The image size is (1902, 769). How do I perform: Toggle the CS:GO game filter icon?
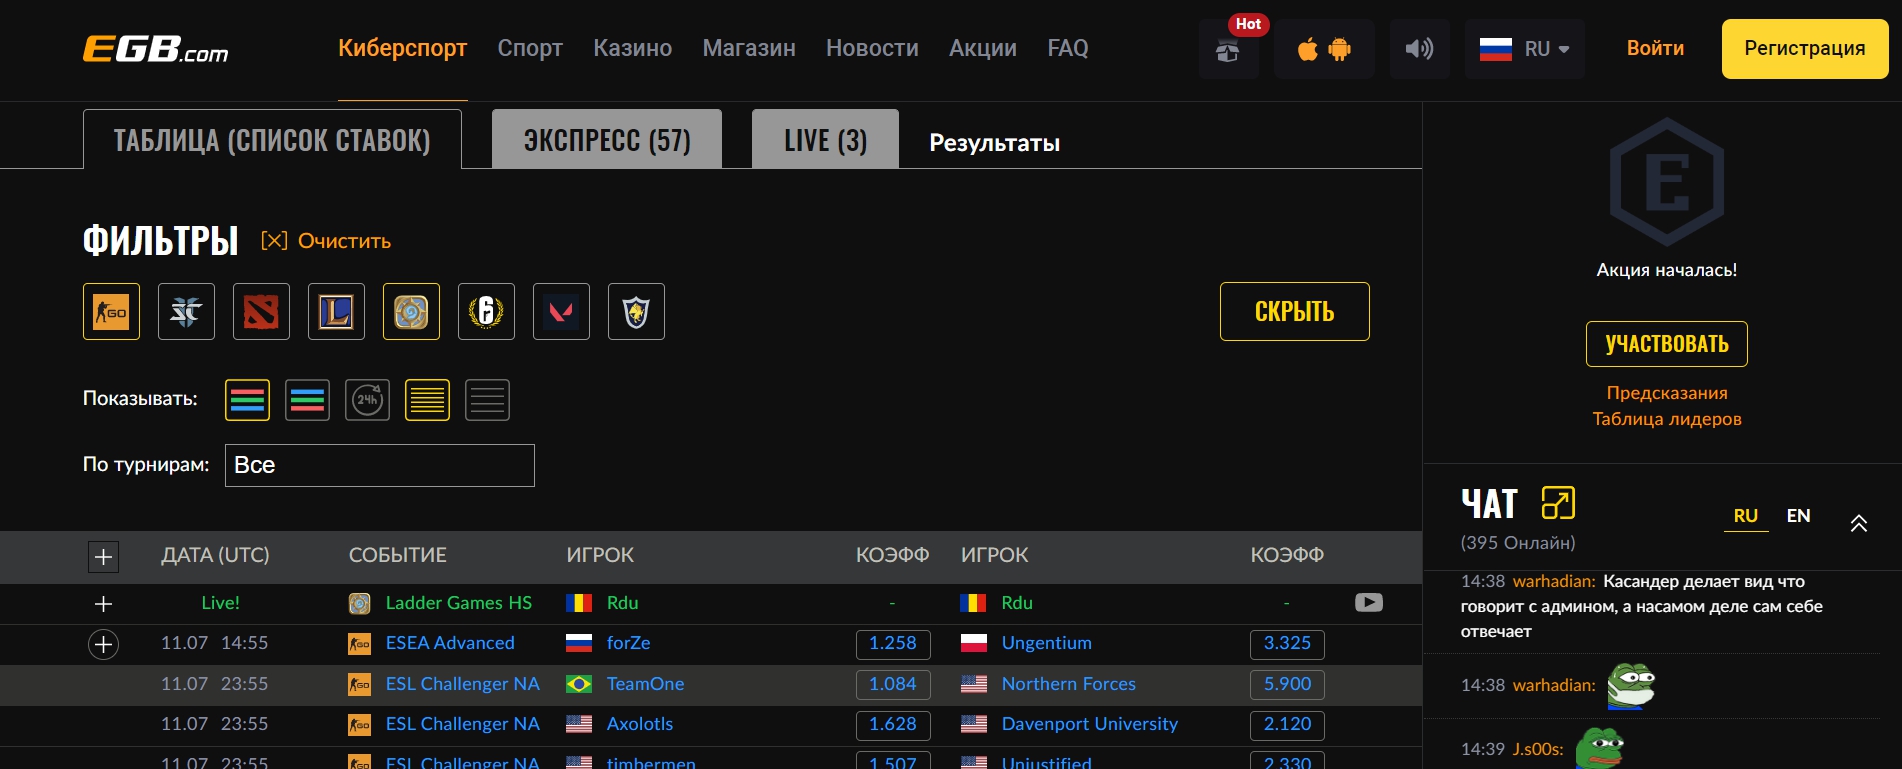point(111,312)
